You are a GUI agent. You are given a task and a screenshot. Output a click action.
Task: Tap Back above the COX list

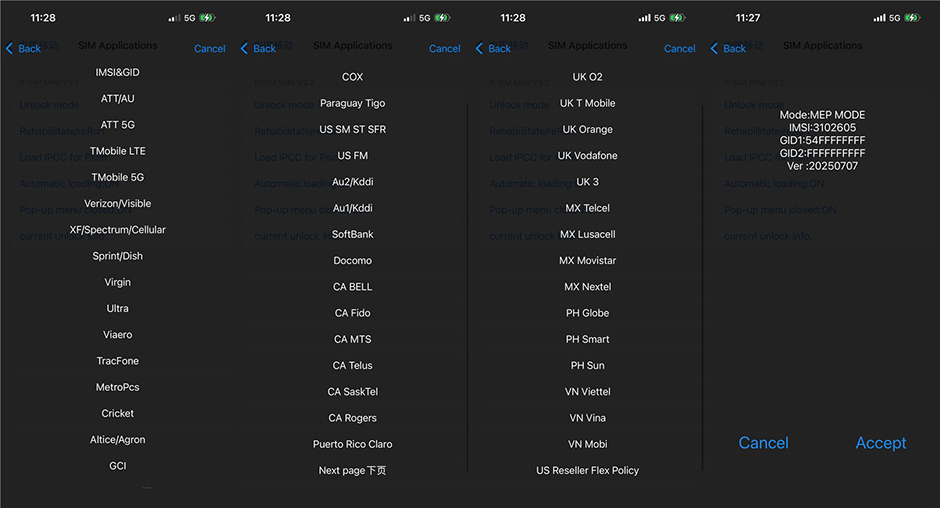(258, 49)
